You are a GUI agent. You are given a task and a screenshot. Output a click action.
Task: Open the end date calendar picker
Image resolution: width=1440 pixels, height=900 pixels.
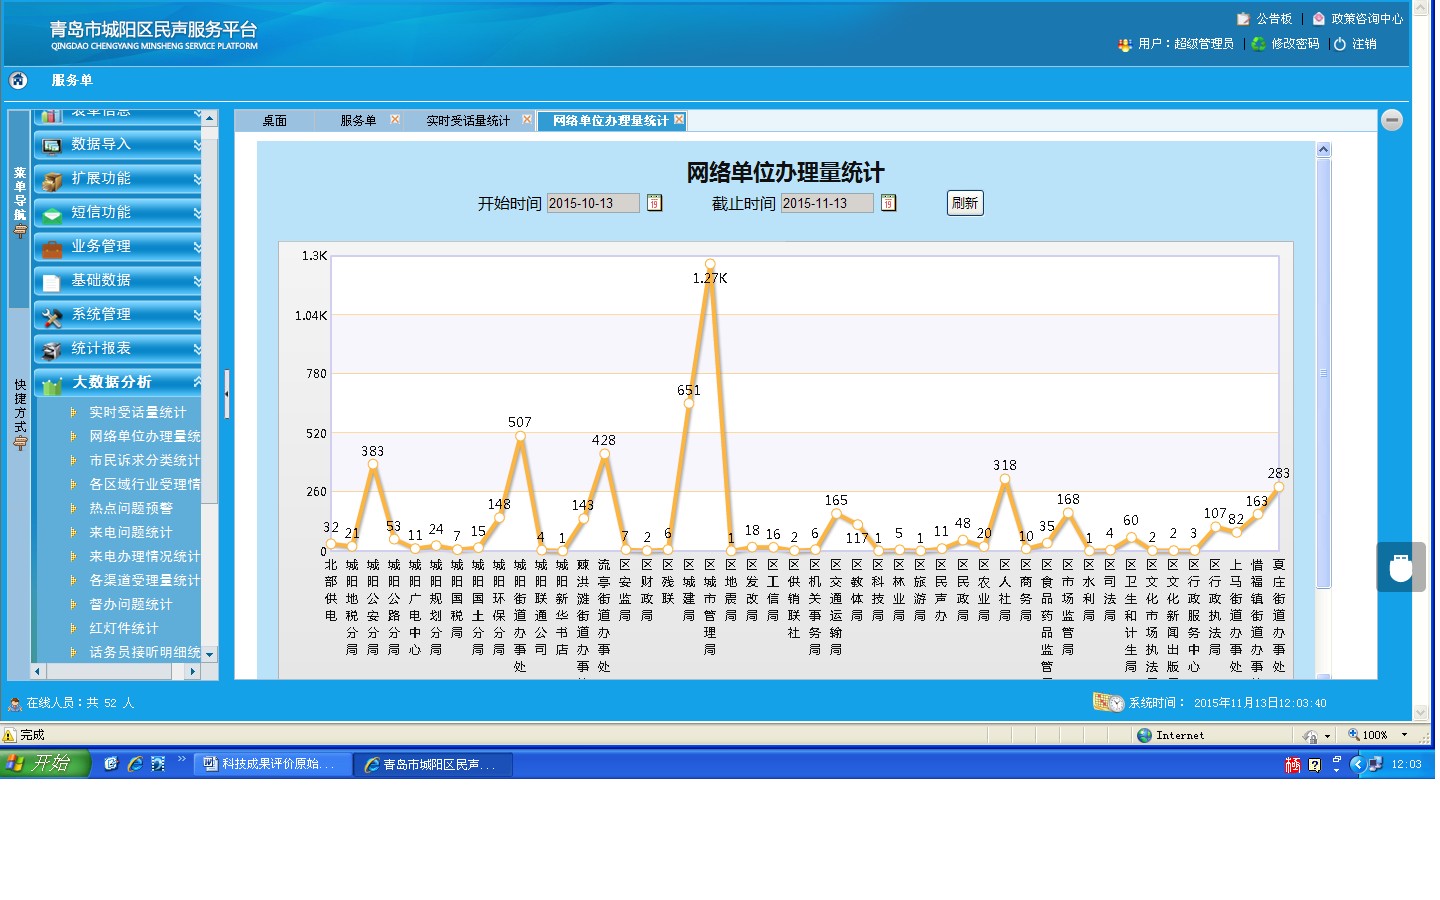tap(888, 203)
